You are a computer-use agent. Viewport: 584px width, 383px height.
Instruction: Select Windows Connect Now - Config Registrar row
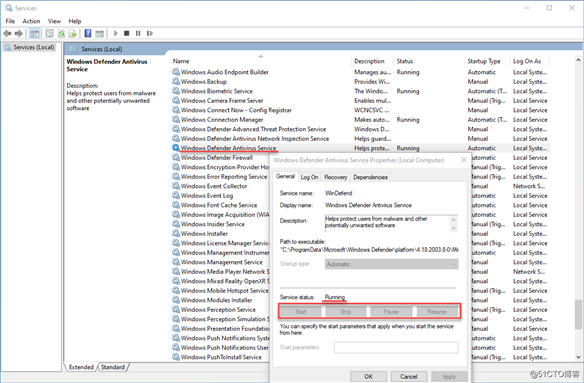[361, 110]
